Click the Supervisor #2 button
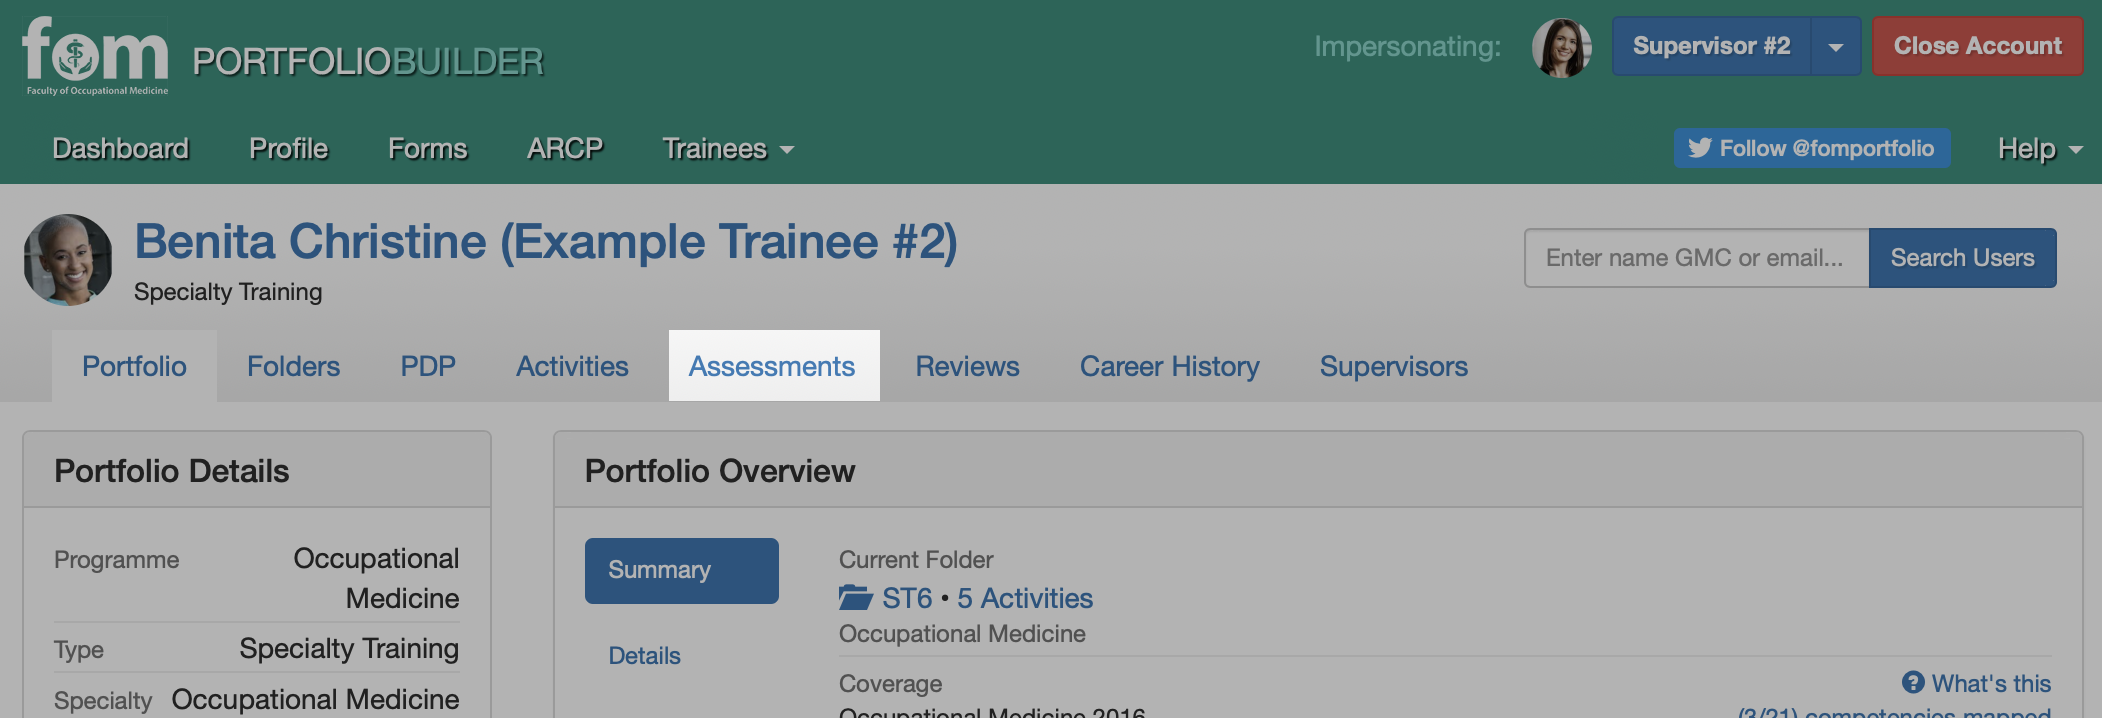The height and width of the screenshot is (718, 2102). point(1712,47)
